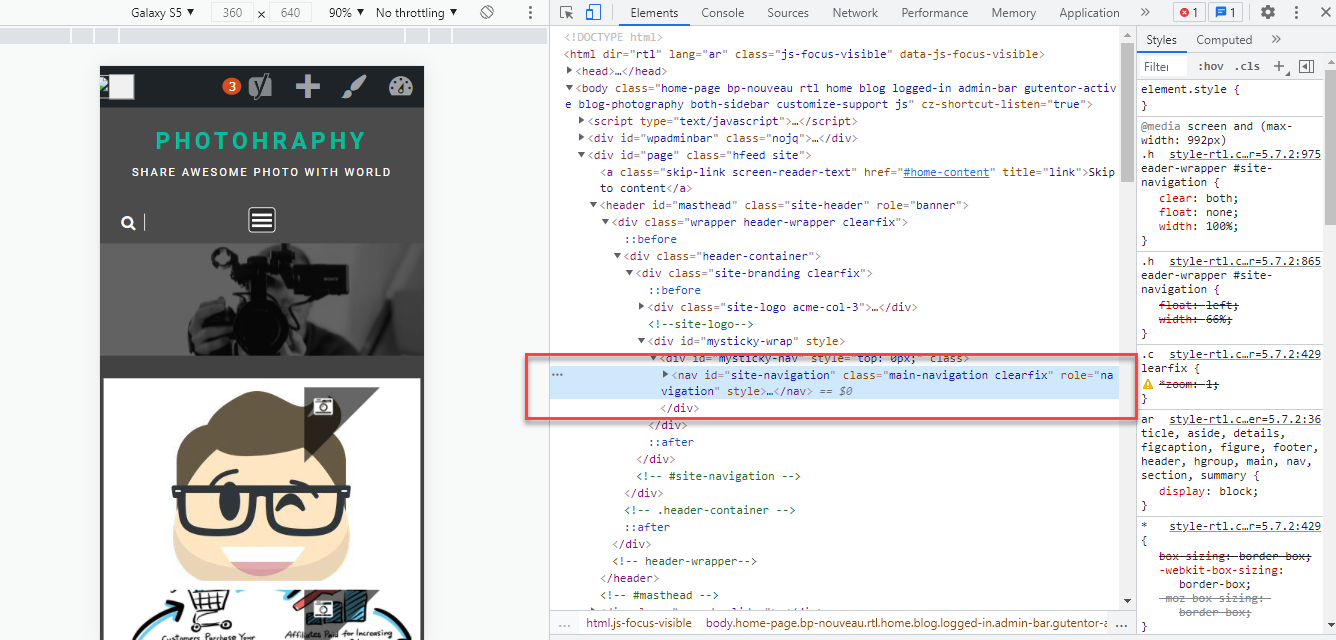Click the PHOTOHRAPHY site title
This screenshot has width=1336, height=640.
[x=261, y=141]
